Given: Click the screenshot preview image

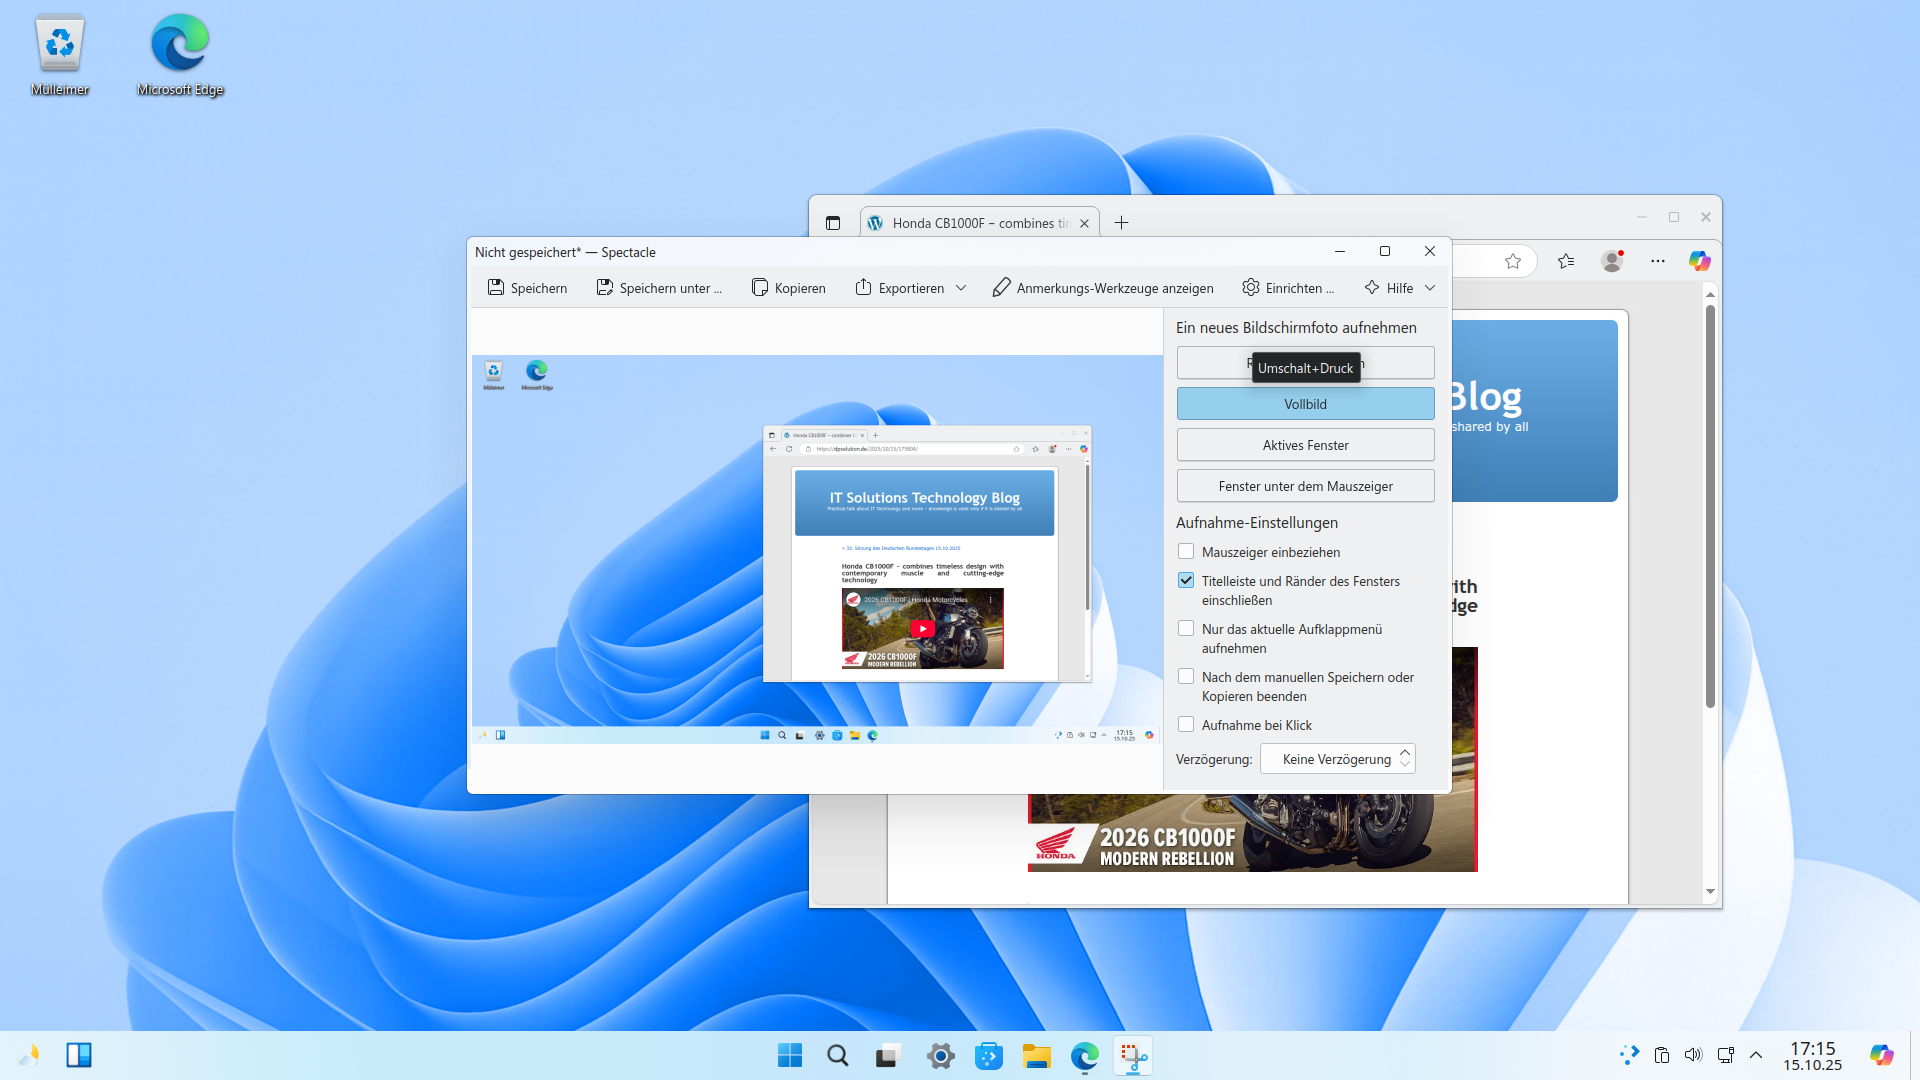Looking at the screenshot, I should point(815,548).
